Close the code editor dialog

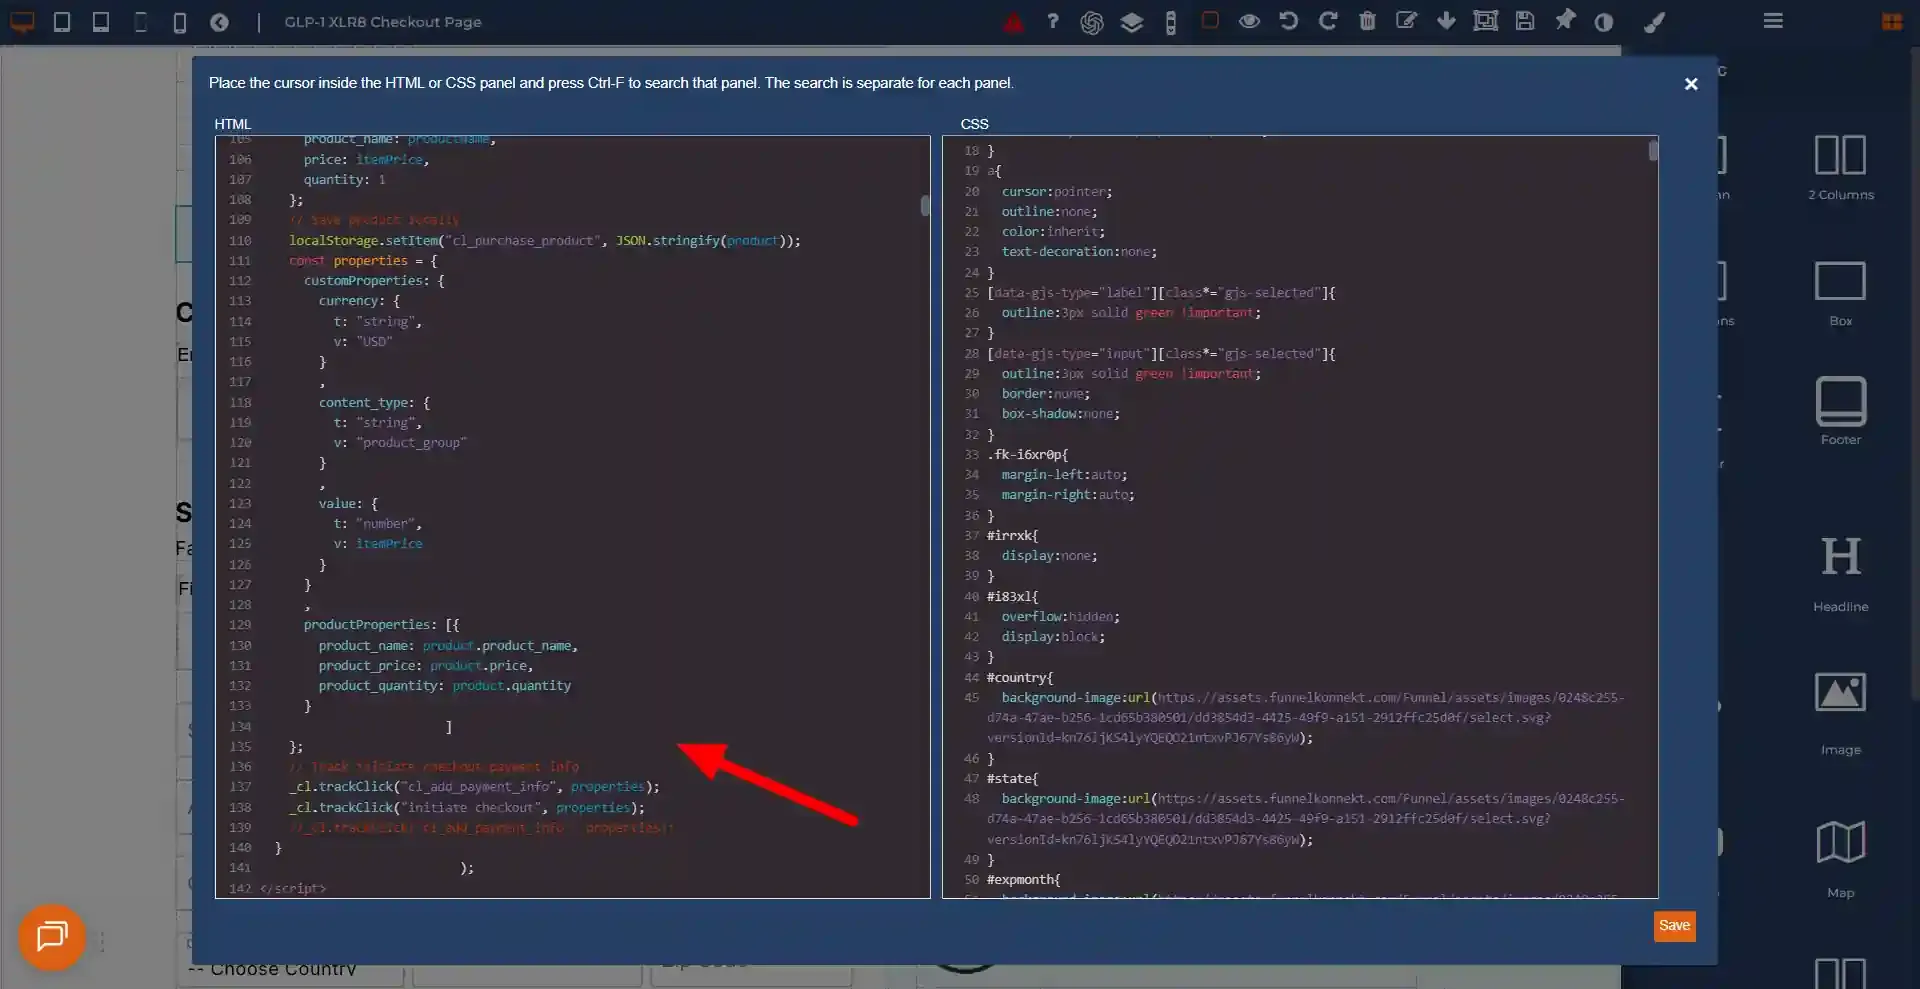pyautogui.click(x=1691, y=84)
